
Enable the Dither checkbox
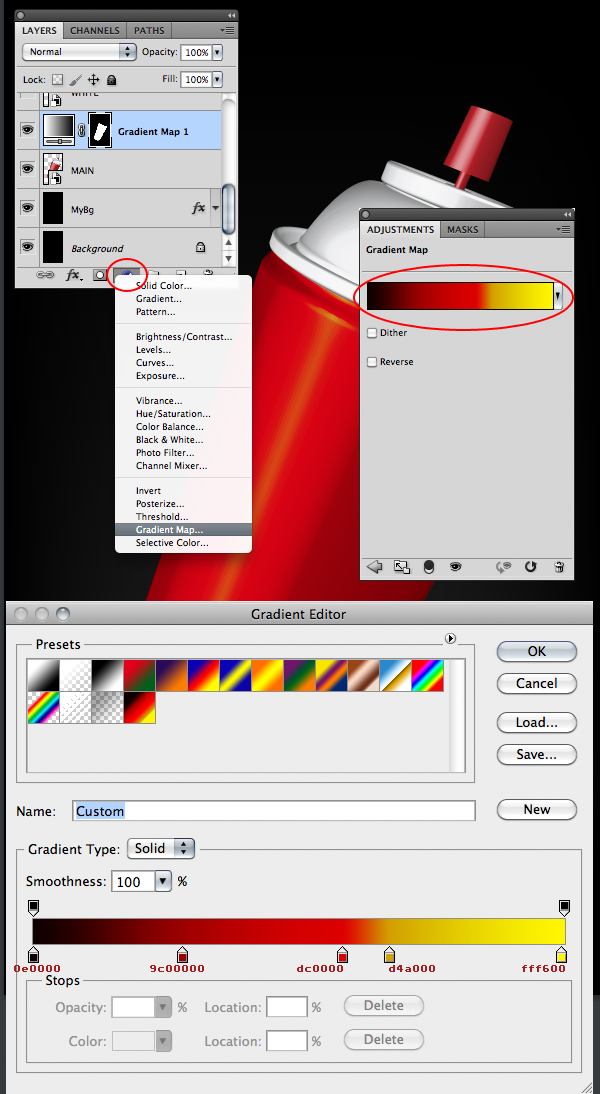[373, 333]
